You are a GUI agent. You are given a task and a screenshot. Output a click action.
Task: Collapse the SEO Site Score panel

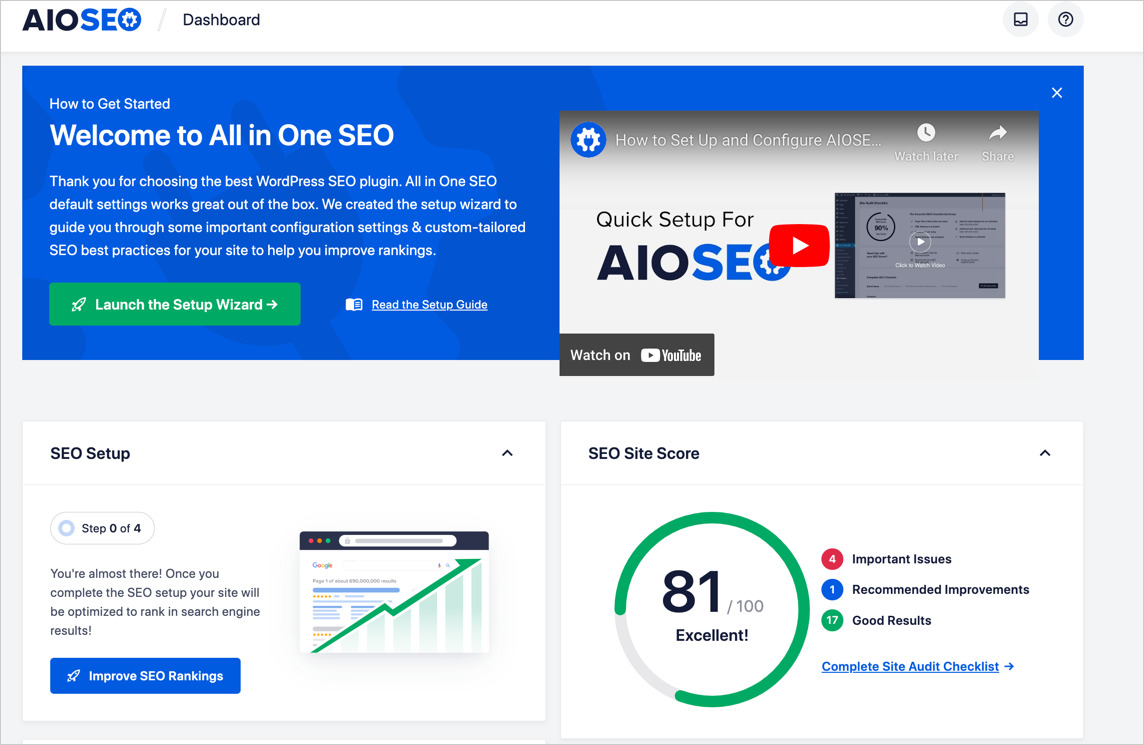point(1045,452)
